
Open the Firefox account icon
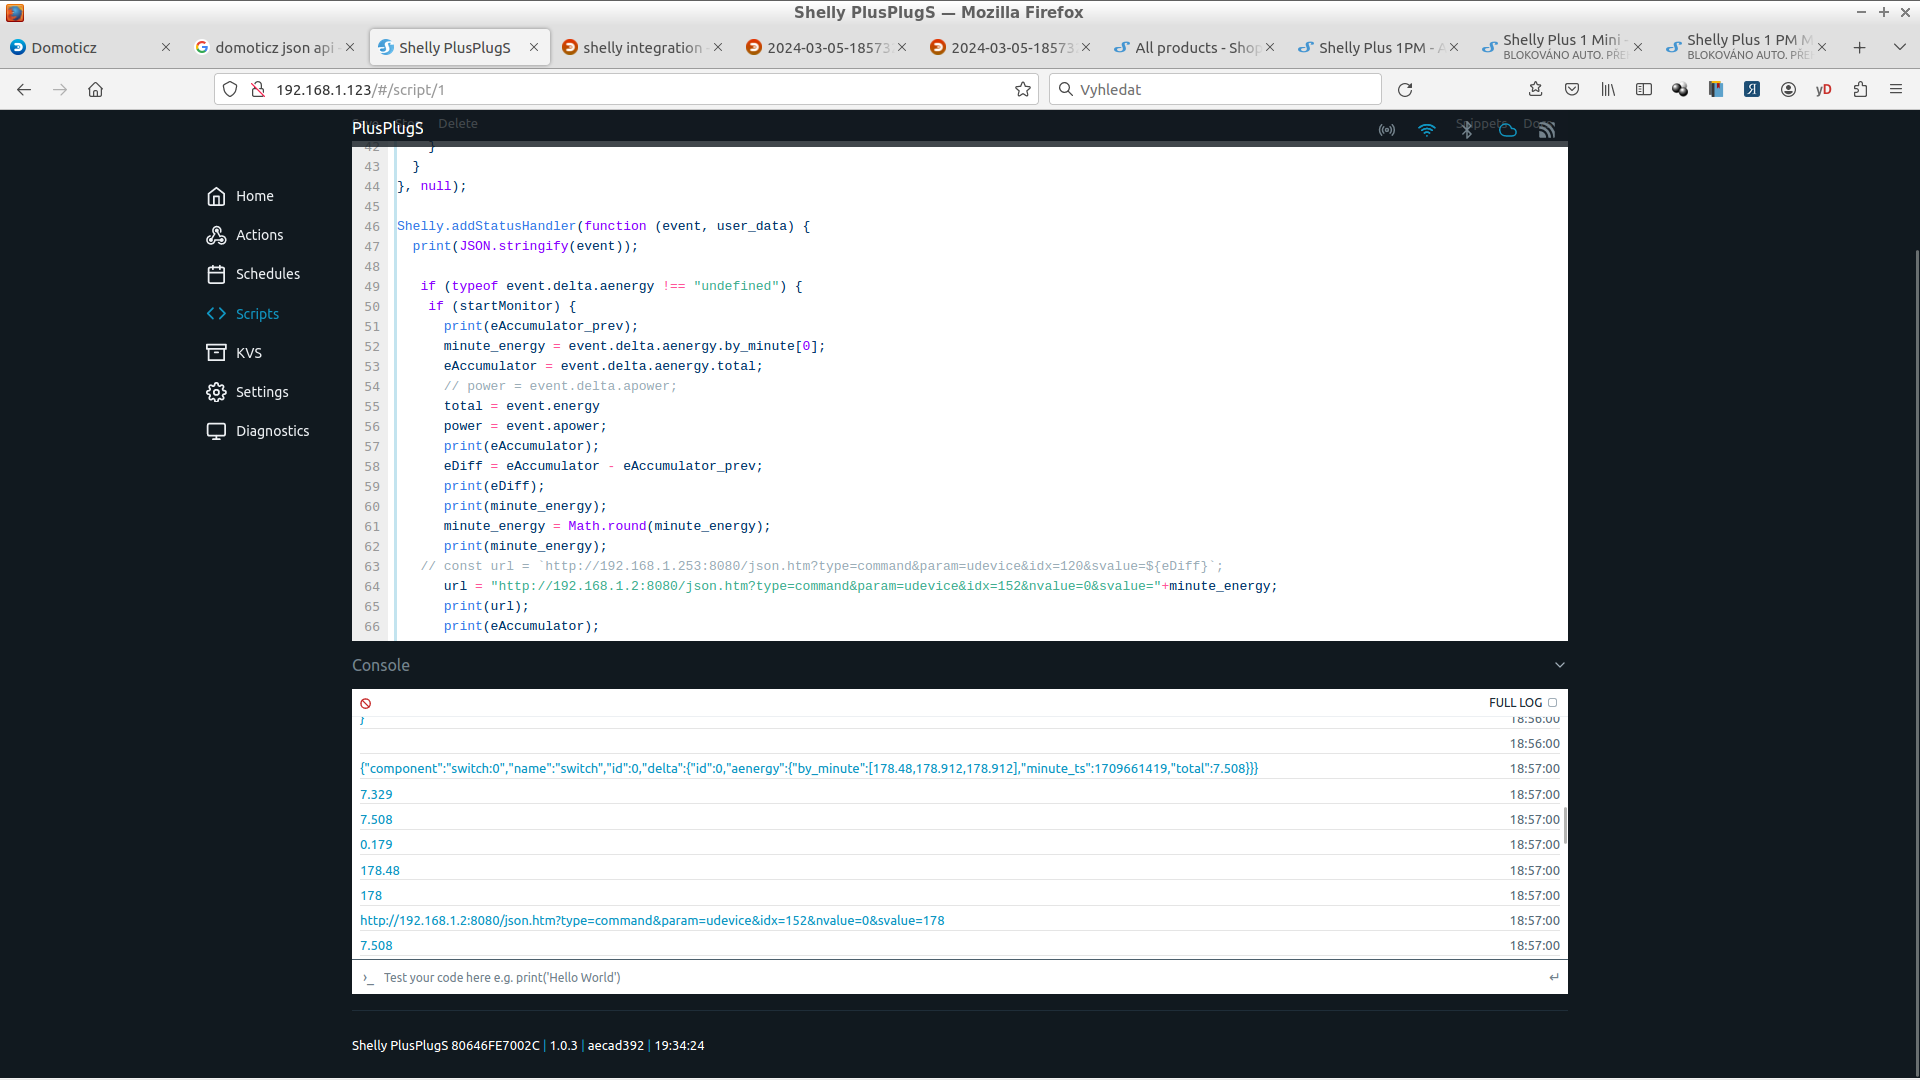[1788, 90]
